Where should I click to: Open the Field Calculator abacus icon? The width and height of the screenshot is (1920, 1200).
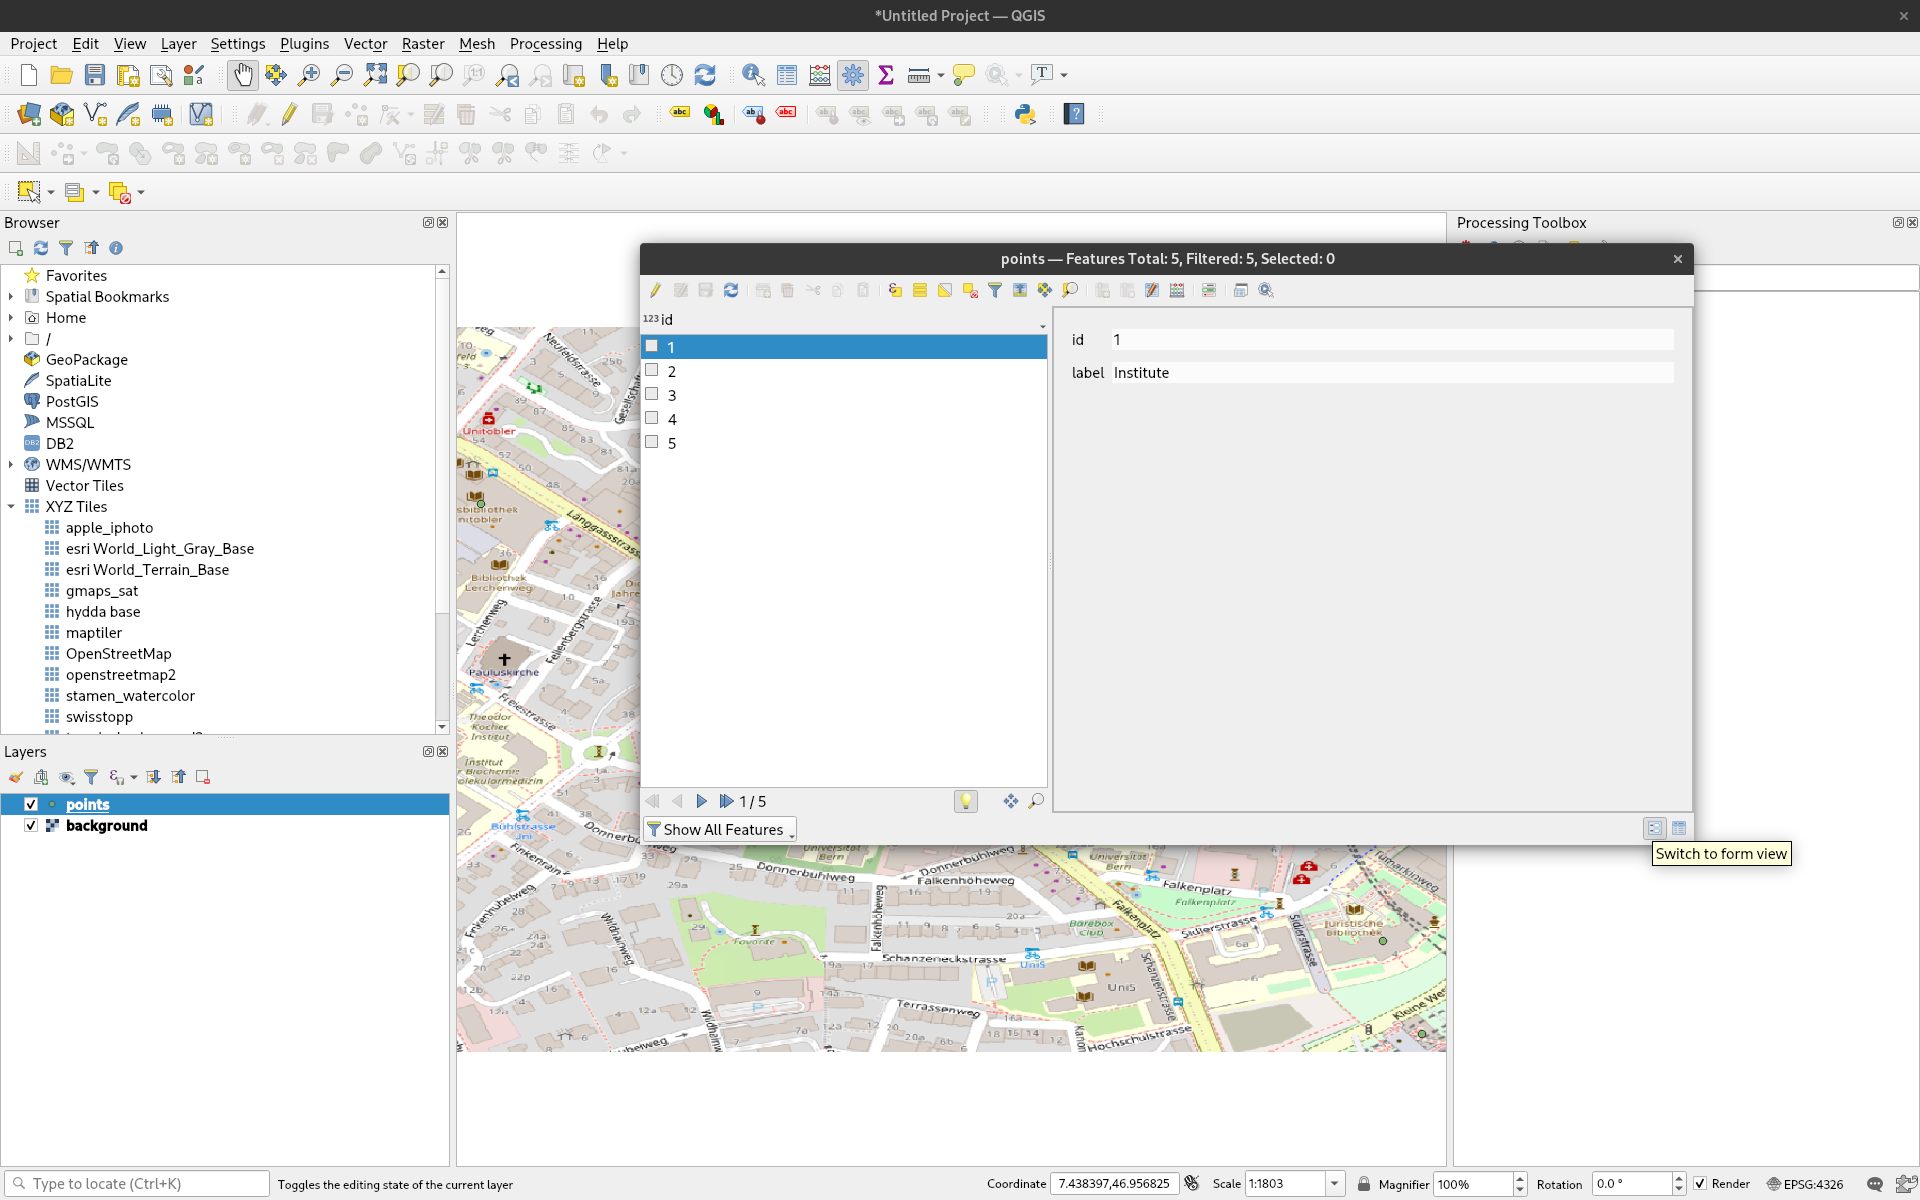[x=819, y=75]
